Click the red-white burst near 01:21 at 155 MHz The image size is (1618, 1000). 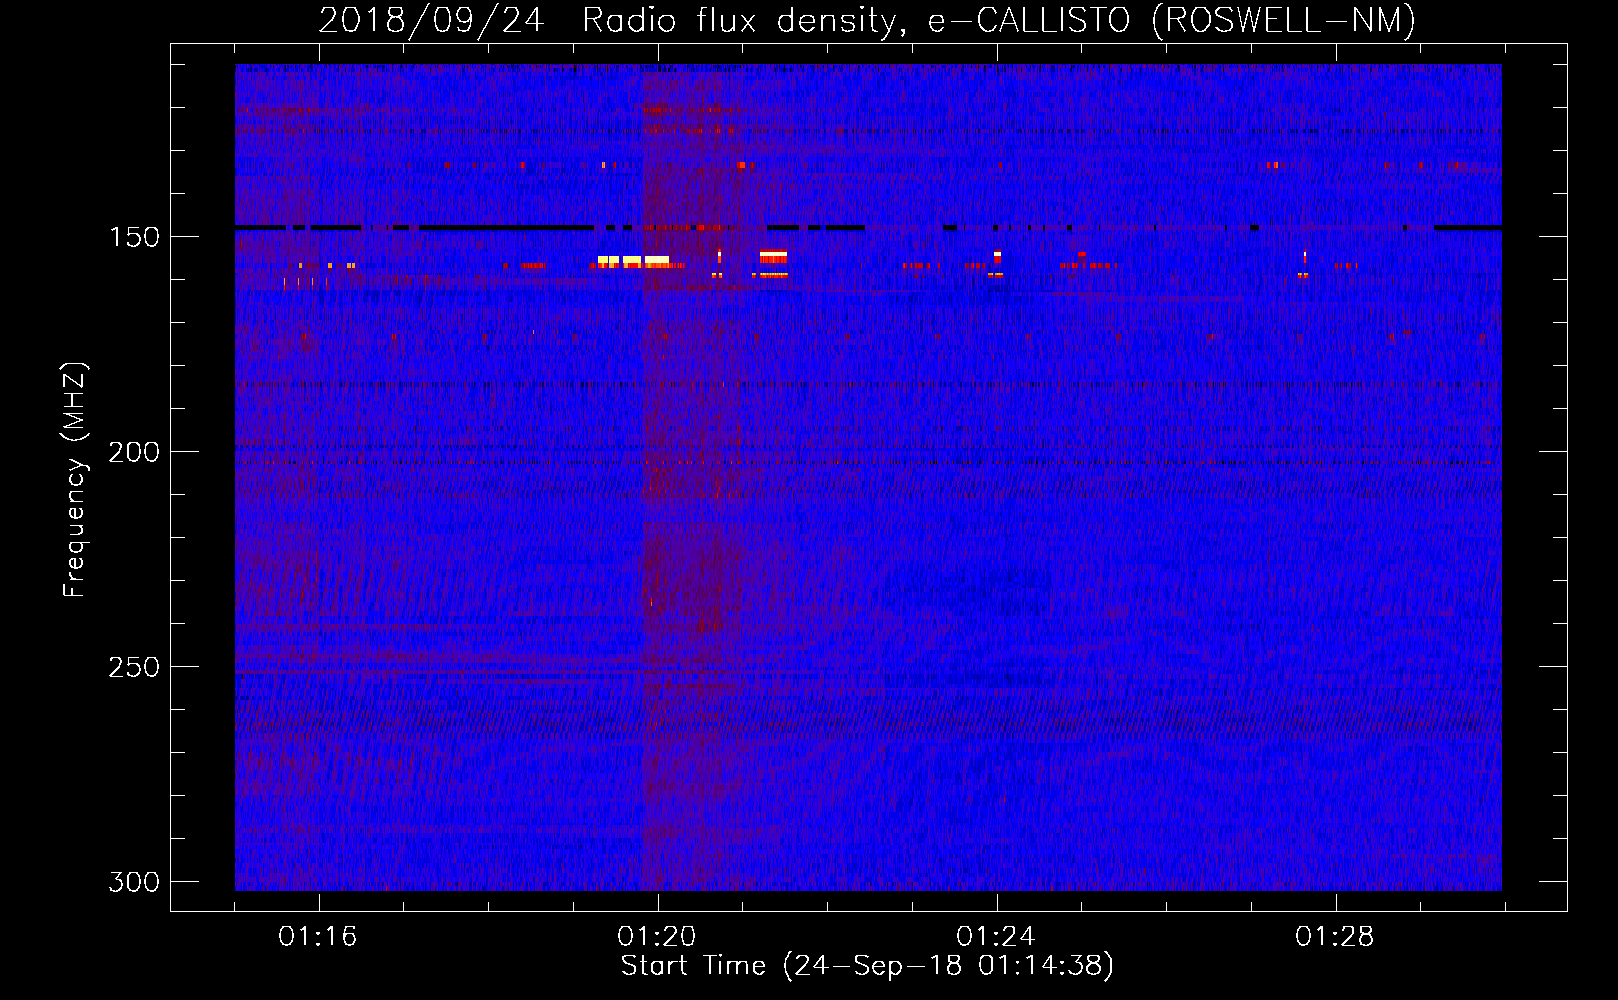pos(773,257)
